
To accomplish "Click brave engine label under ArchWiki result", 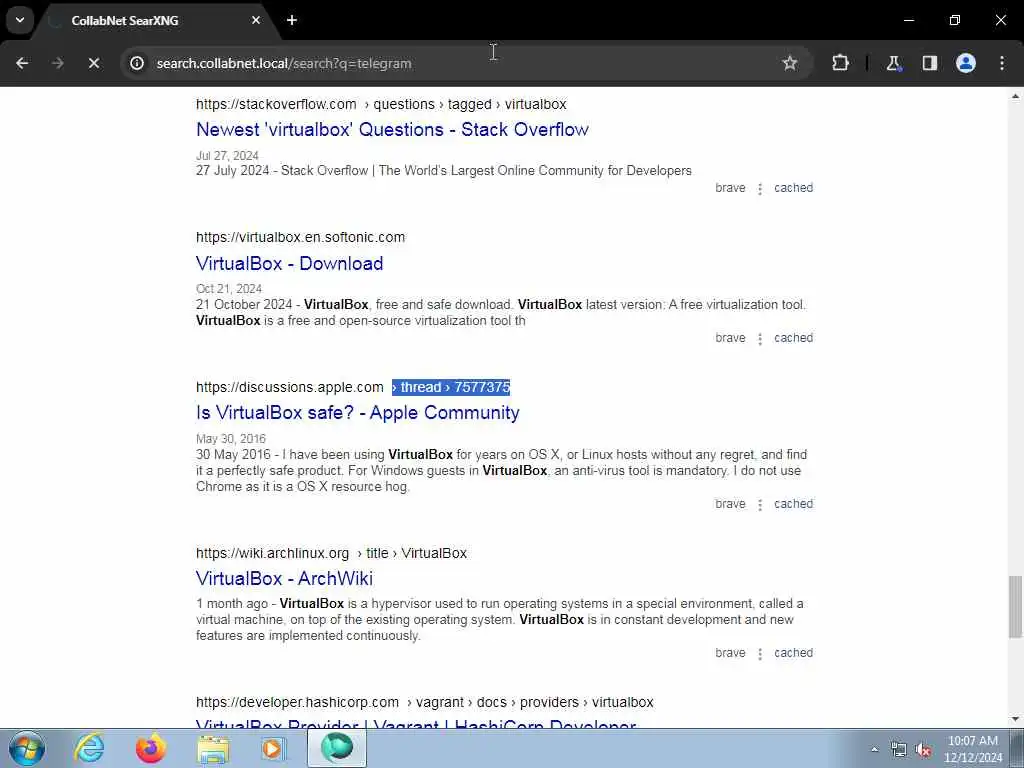I will tap(730, 653).
